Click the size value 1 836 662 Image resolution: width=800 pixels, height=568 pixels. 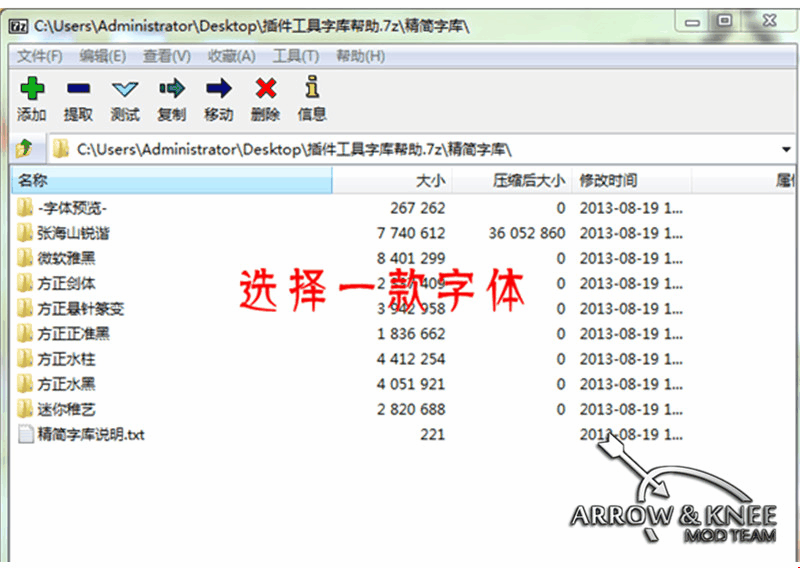click(x=411, y=334)
